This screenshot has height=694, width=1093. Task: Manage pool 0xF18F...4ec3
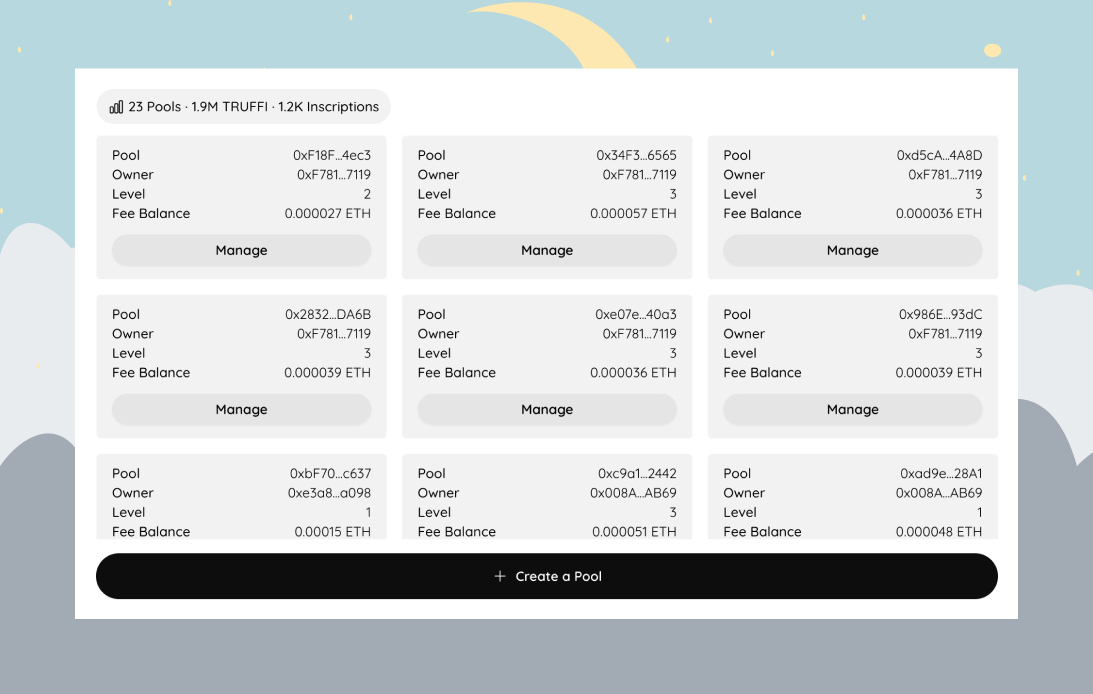tap(241, 250)
